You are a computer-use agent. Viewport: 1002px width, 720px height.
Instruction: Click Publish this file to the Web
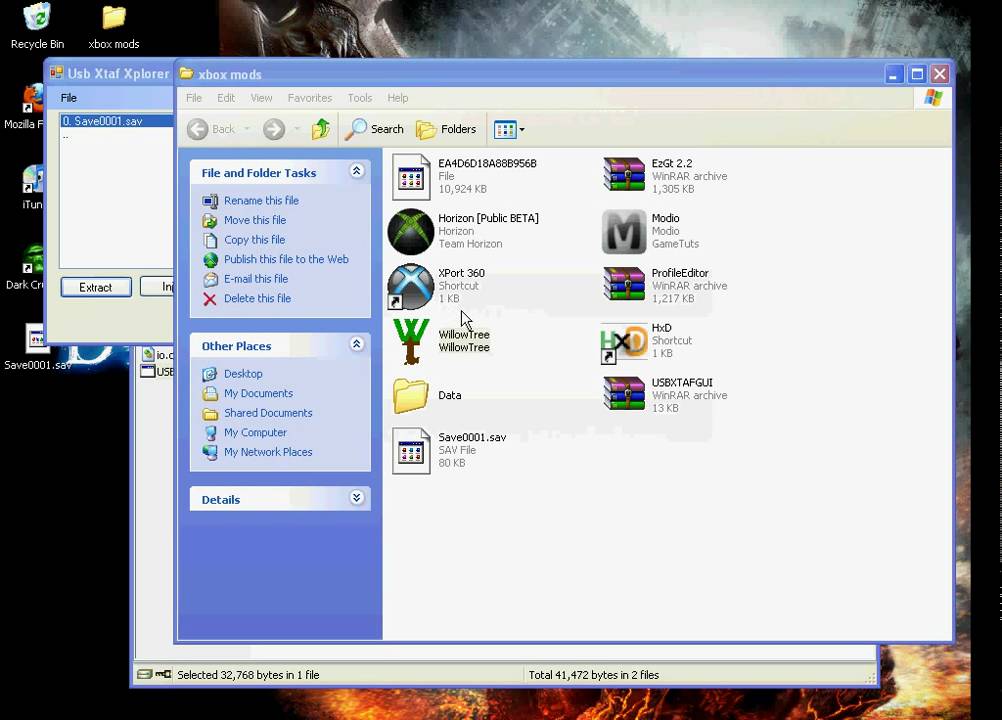pyautogui.click(x=286, y=259)
